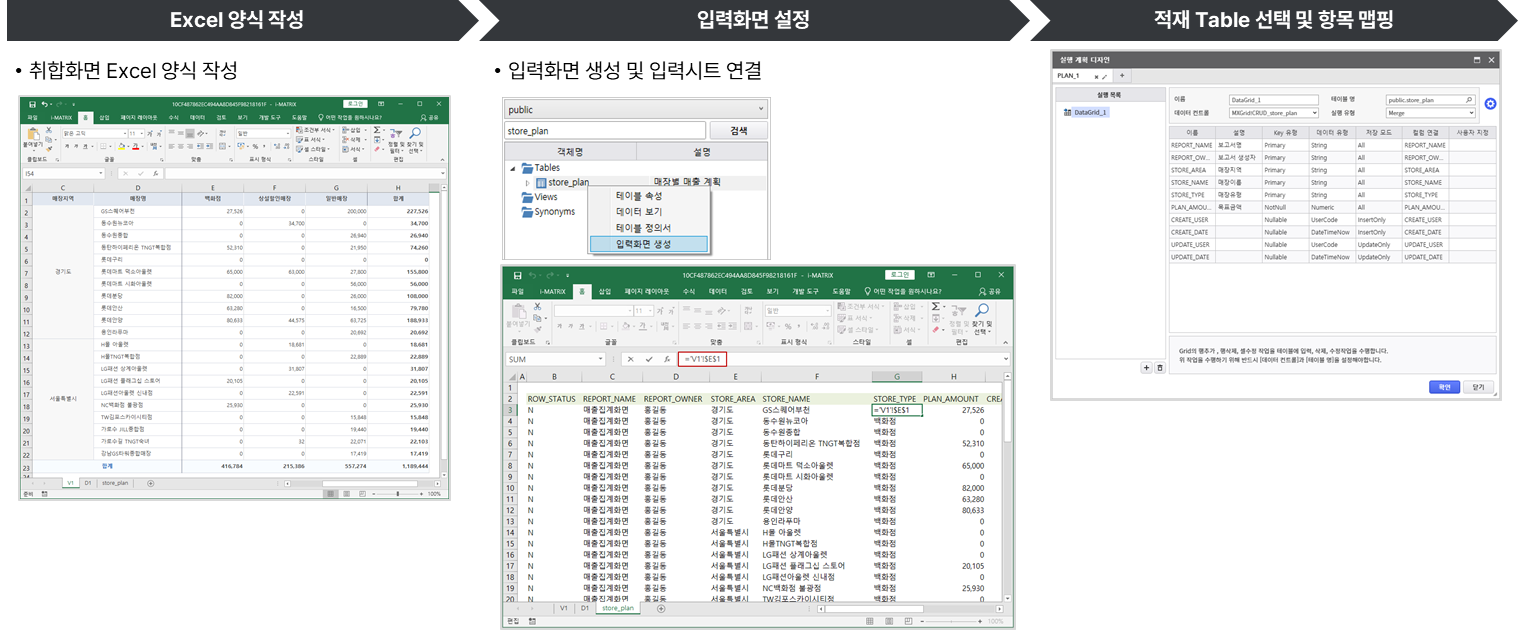This screenshot has height=630, width=1518.
Task: Switch to V1 sheet tab in left Excel
Action: coord(71,482)
